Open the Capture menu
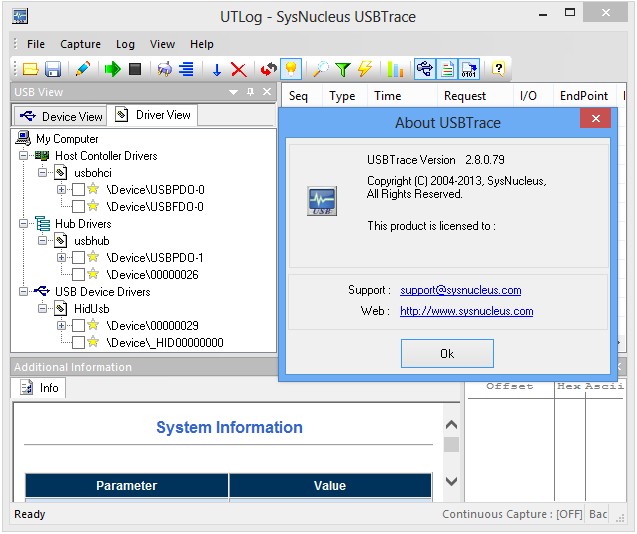 (x=80, y=44)
